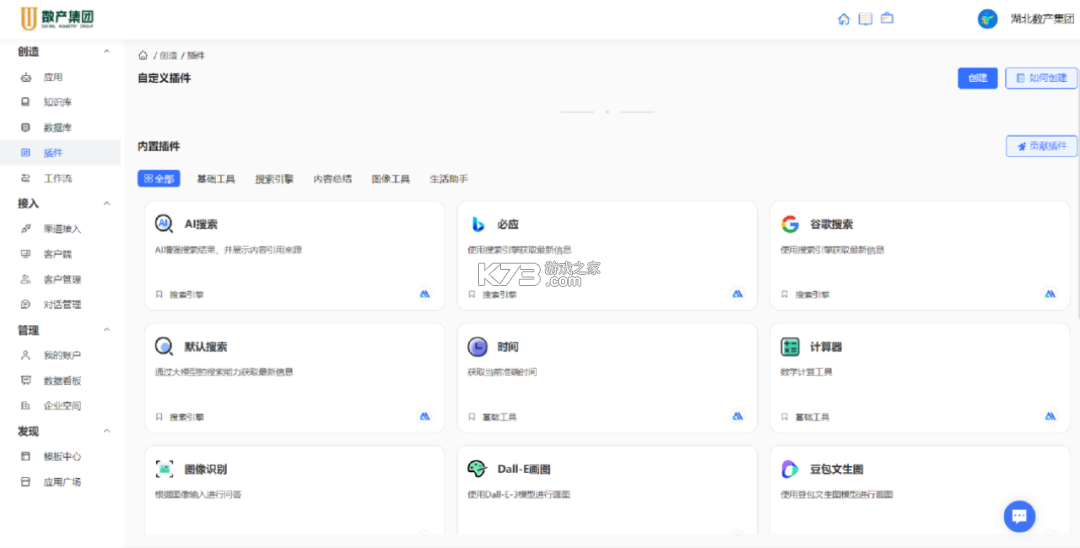This screenshot has height=548, width=1080.
Task: Open 数据库 in the sidebar
Action: click(x=60, y=127)
